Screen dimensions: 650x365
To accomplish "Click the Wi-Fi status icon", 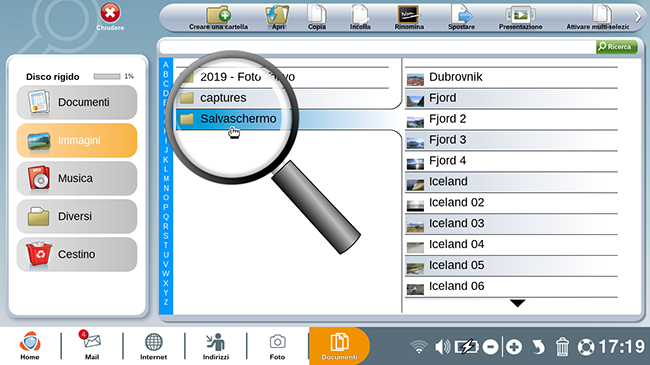I will [x=419, y=346].
